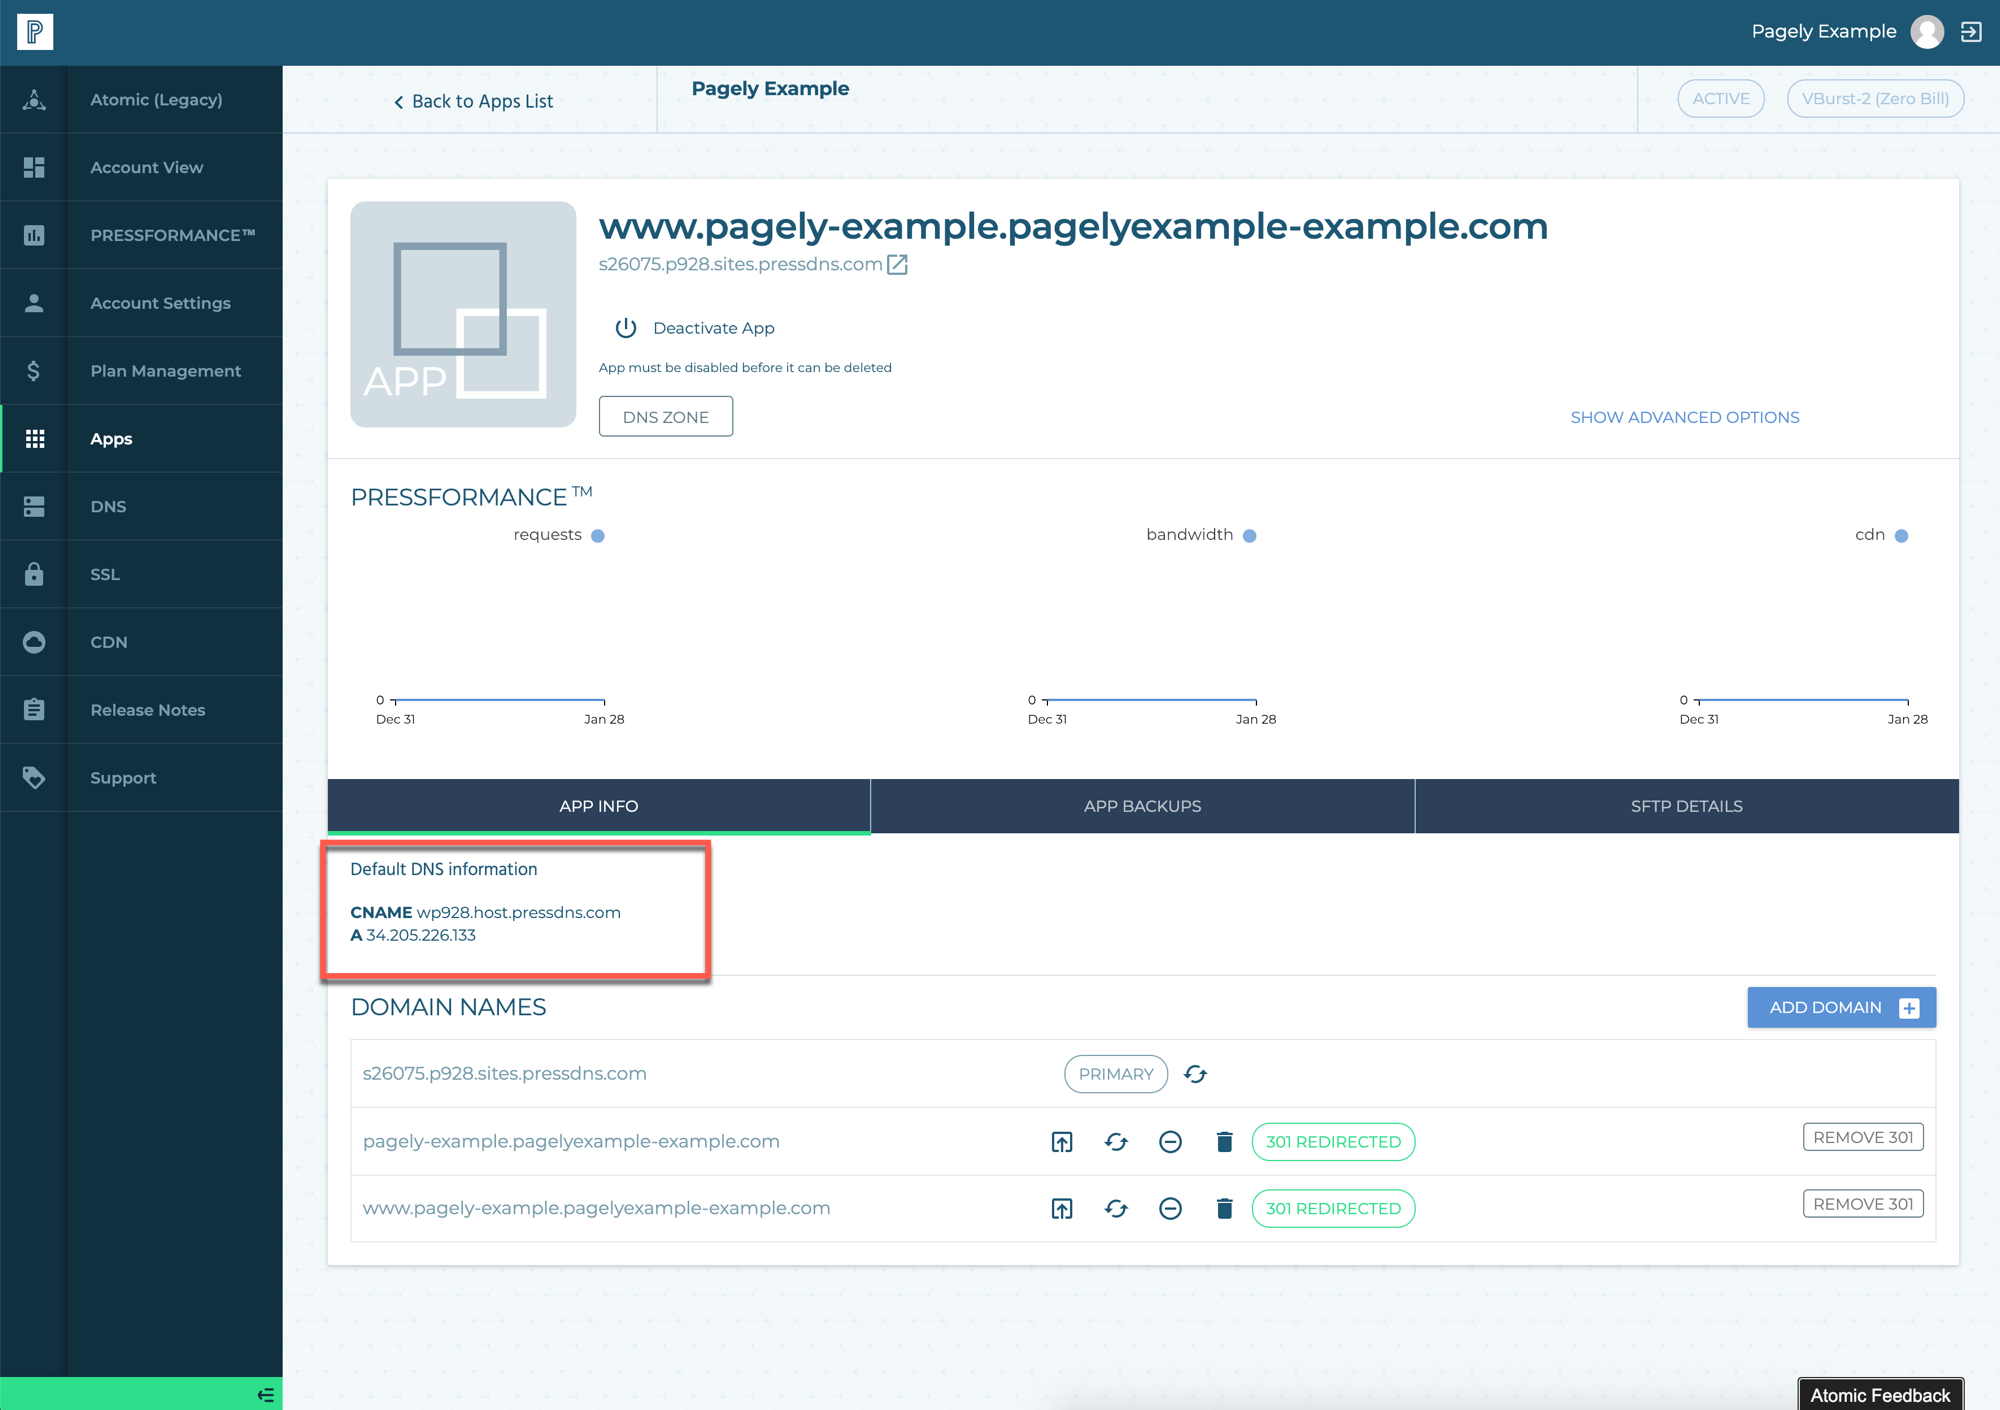Toggle bandwidth series legend dot
Viewport: 2000px width, 1410px height.
click(x=1250, y=536)
